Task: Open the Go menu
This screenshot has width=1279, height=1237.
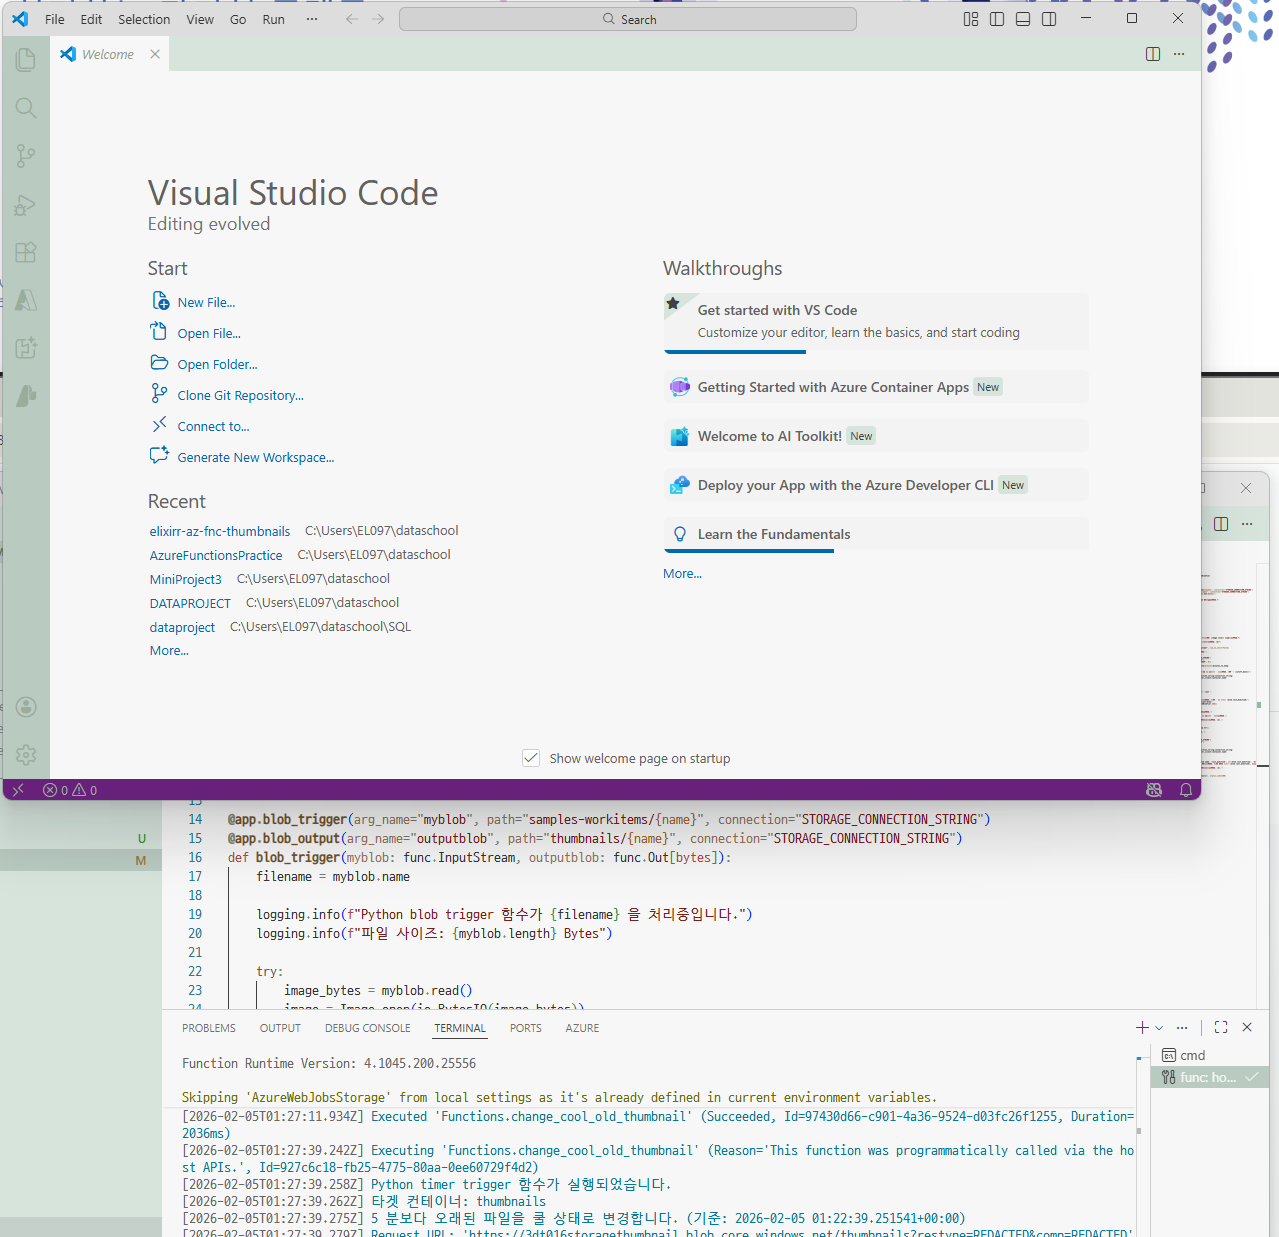Action: pyautogui.click(x=238, y=19)
